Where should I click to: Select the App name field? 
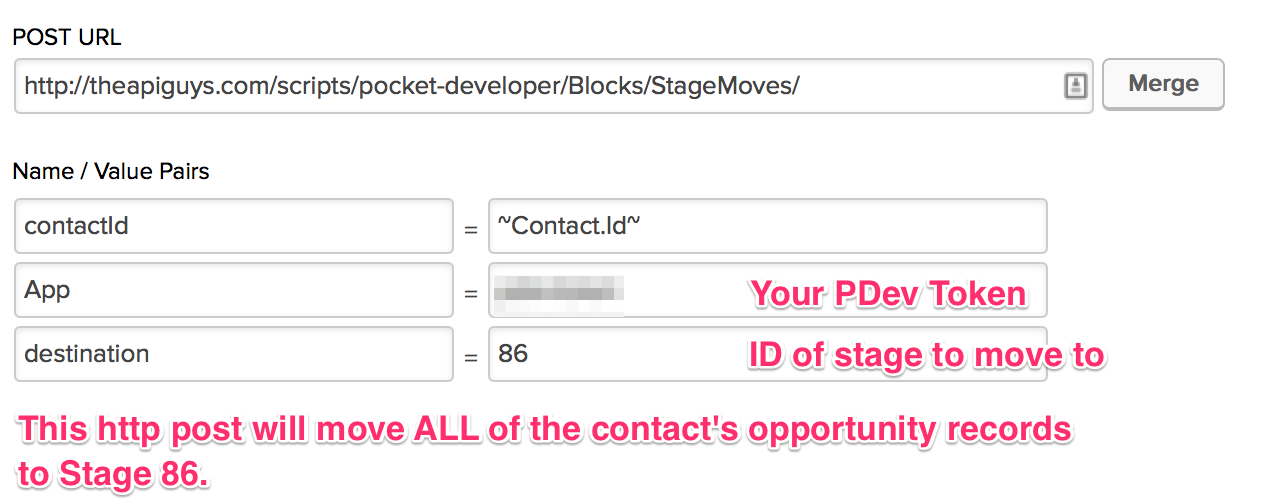click(234, 290)
